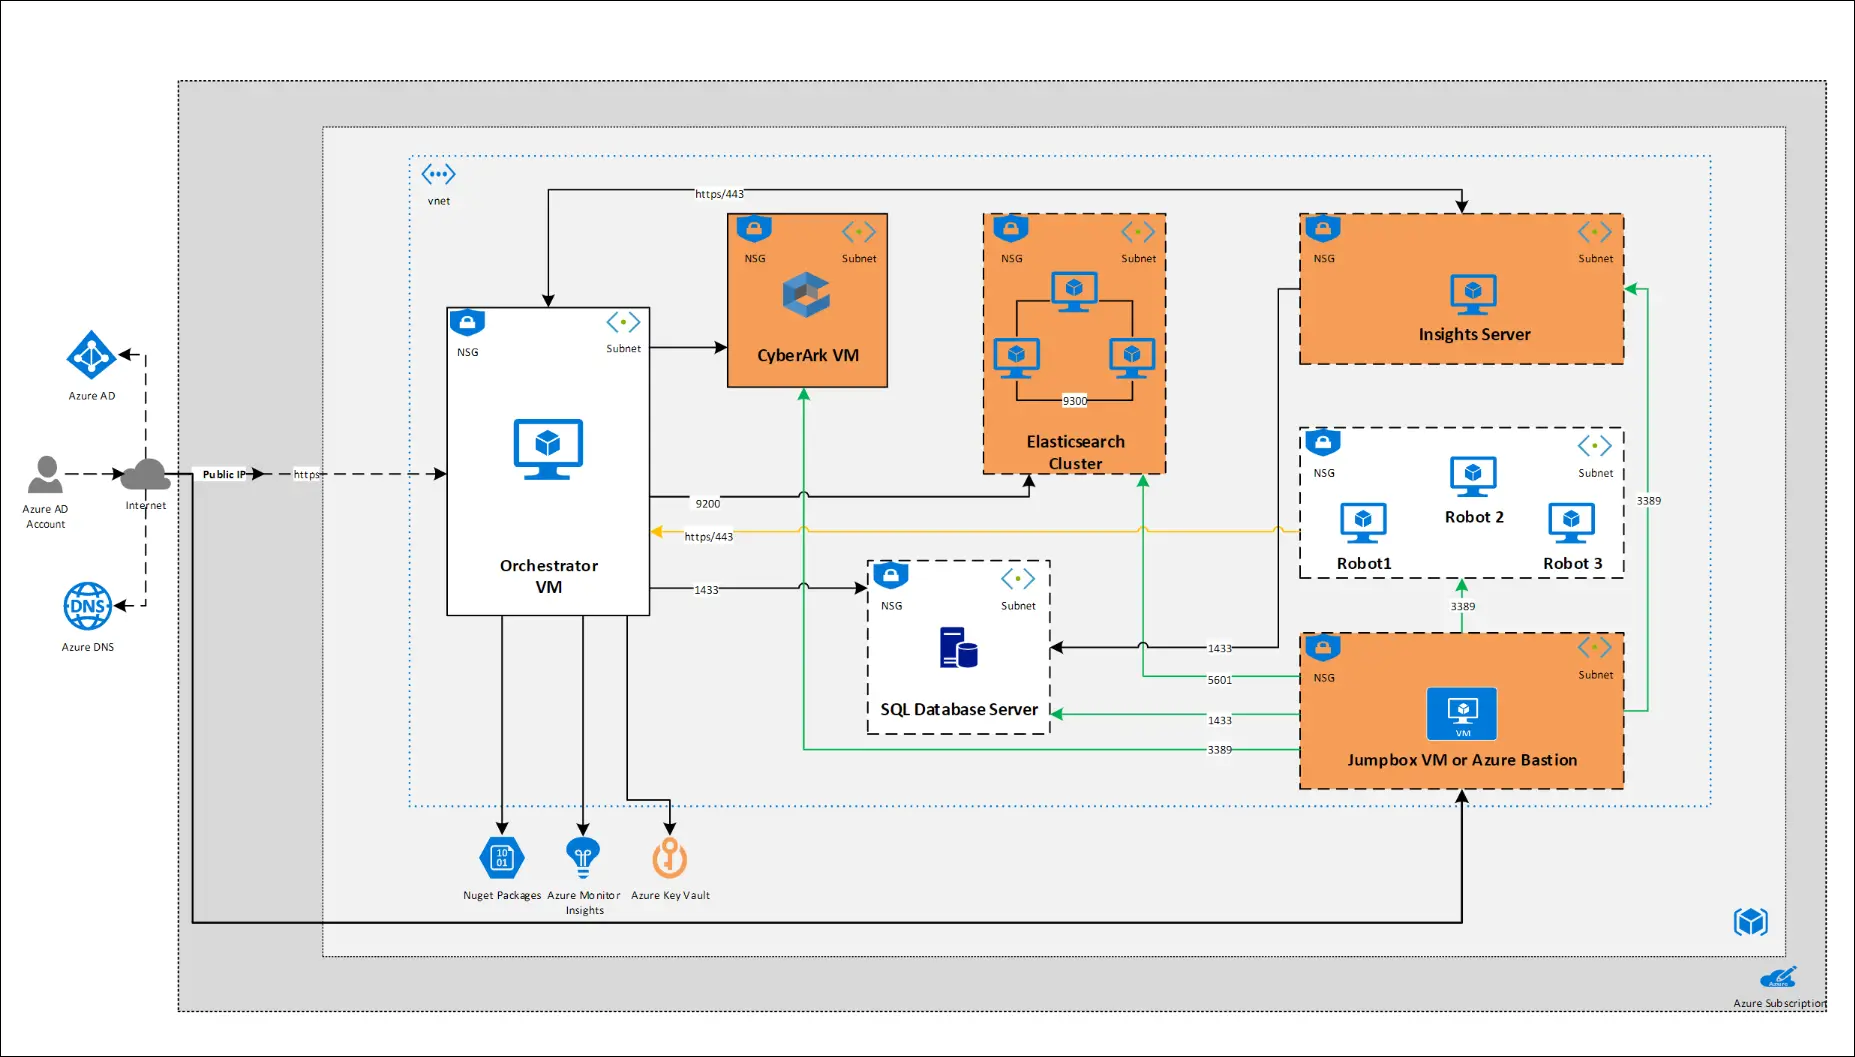
Task: Click the NSG shield in Elasticsearch box
Action: tap(1011, 229)
